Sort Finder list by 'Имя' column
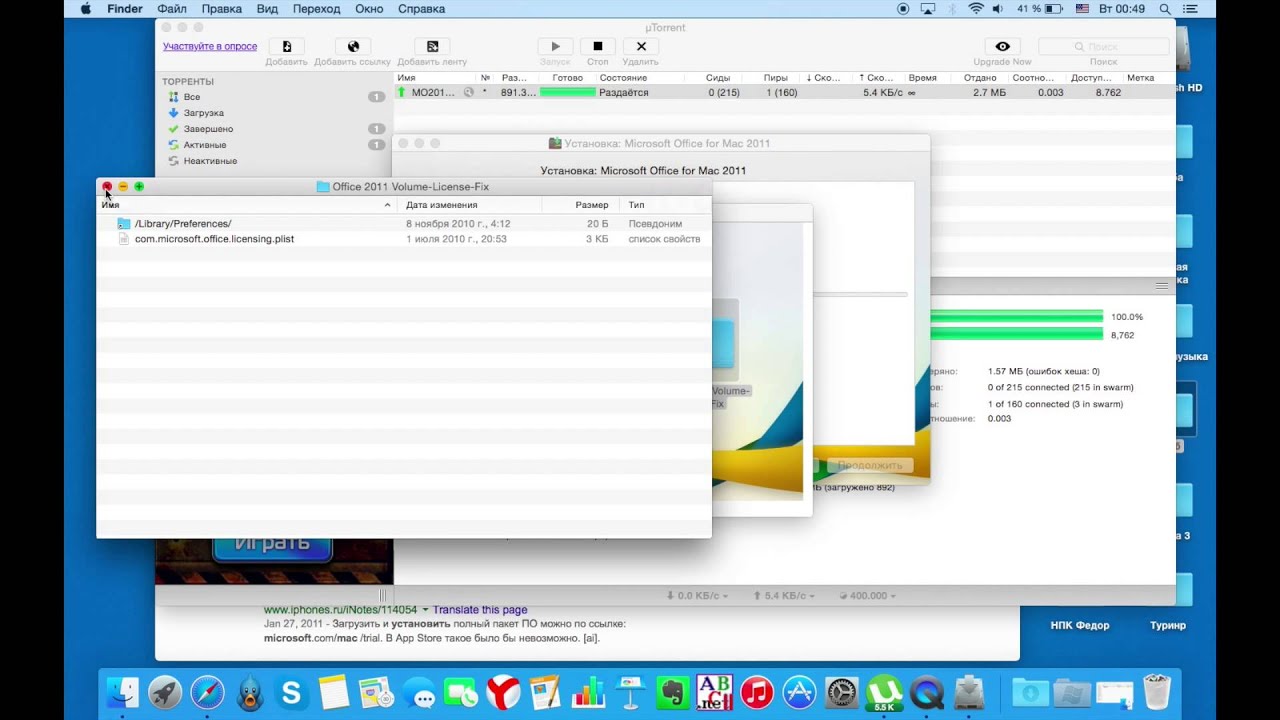Image resolution: width=1280 pixels, height=720 pixels. pyautogui.click(x=247, y=204)
